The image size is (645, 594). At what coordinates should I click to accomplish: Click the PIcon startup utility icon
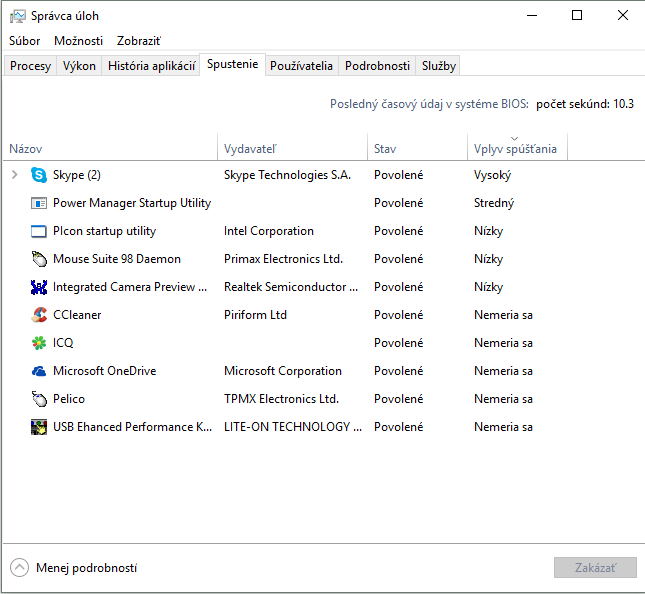[x=39, y=231]
